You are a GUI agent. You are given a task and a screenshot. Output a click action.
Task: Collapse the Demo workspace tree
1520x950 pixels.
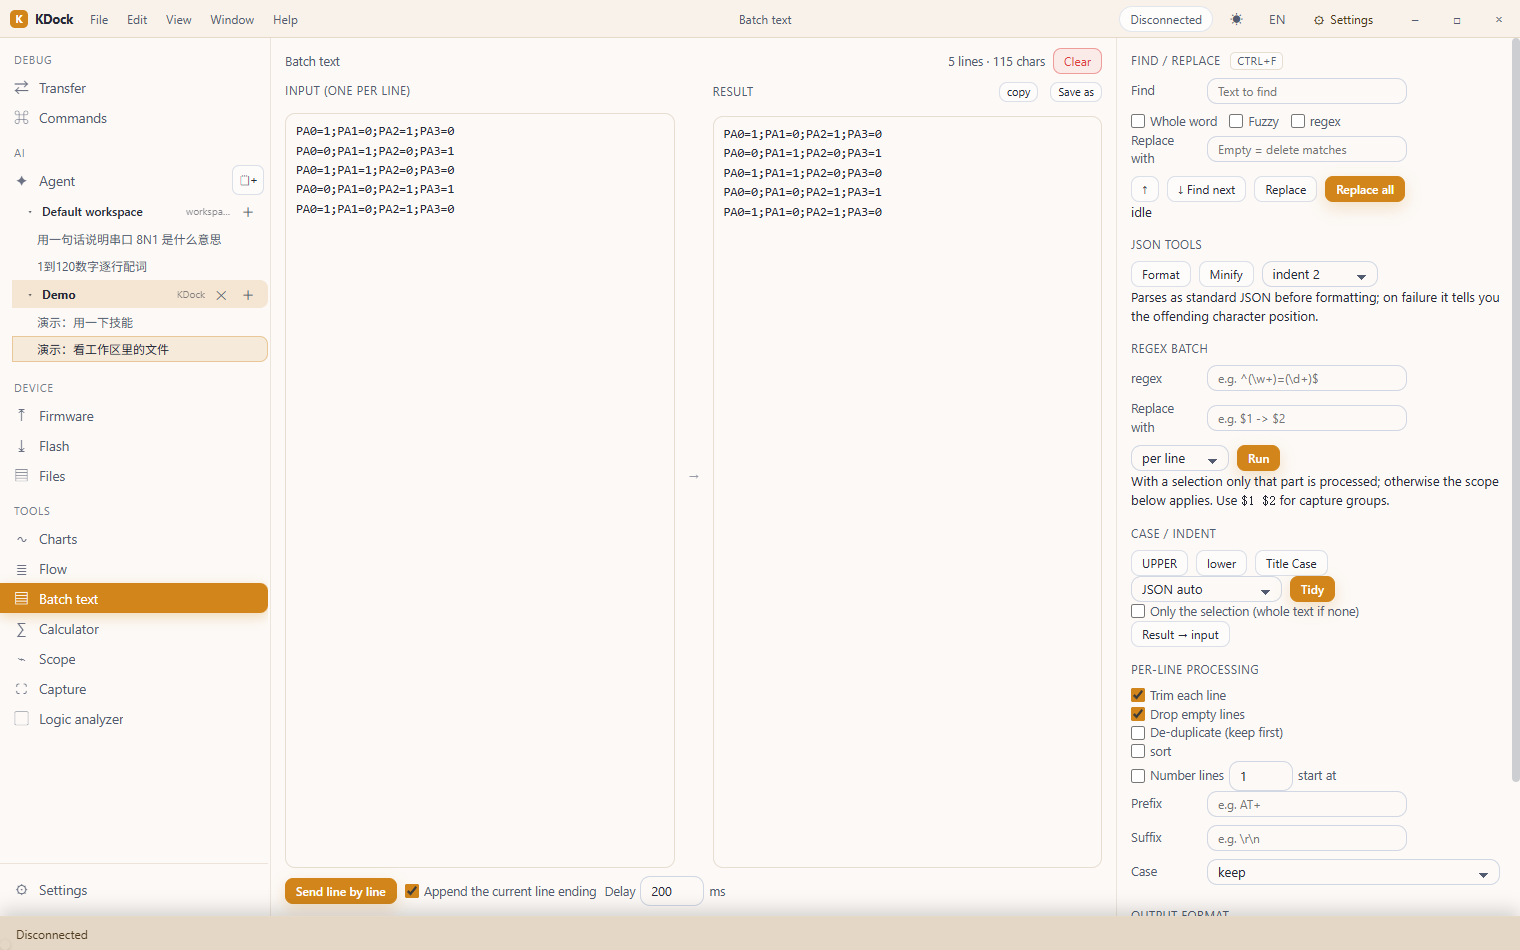click(x=30, y=295)
